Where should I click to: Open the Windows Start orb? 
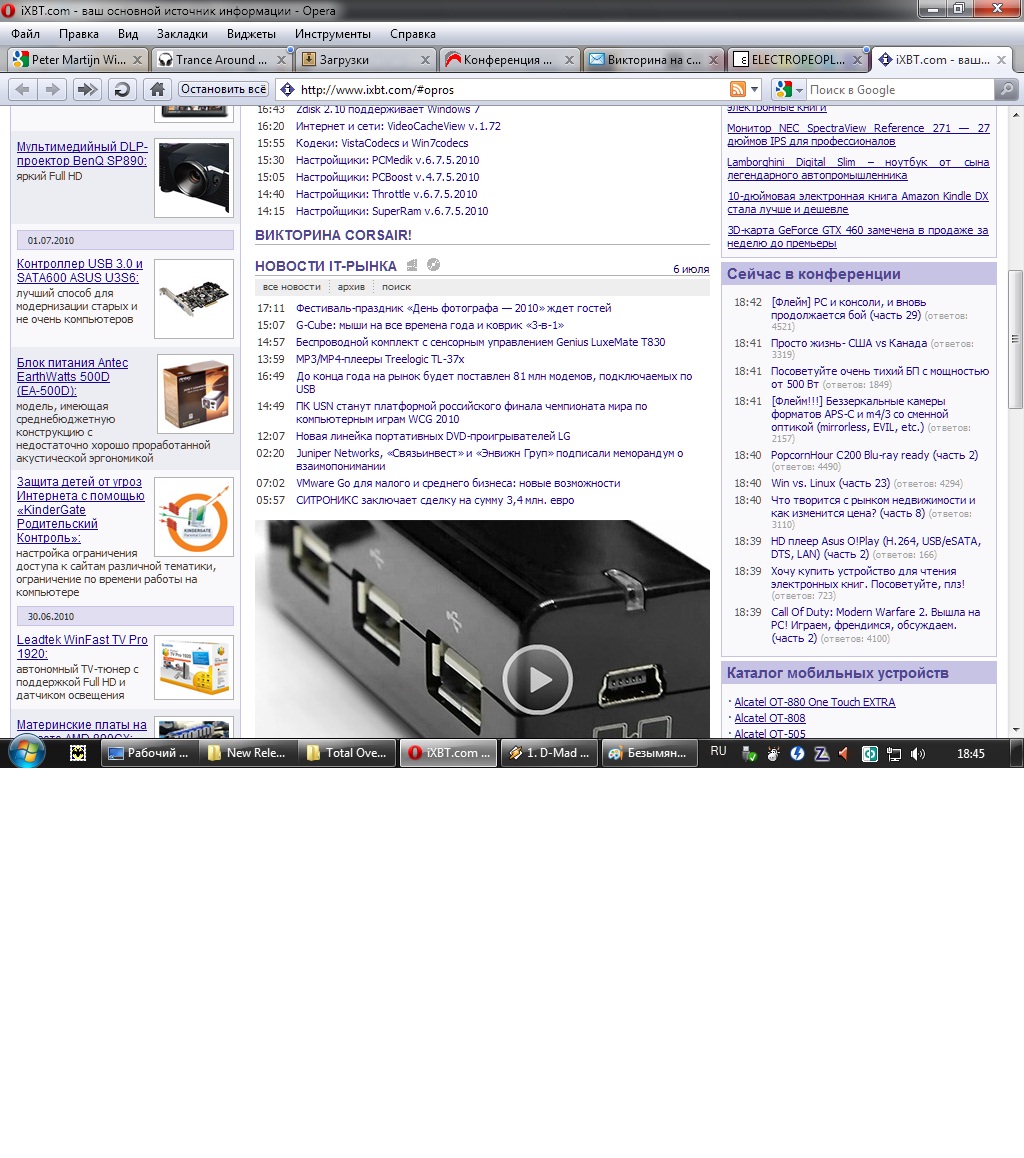27,753
